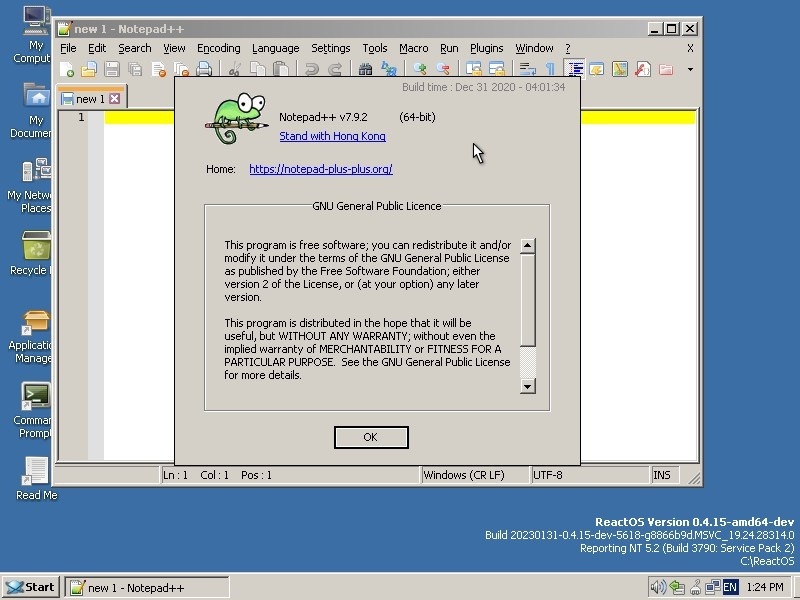Click the Function List toolbar icon
The width and height of the screenshot is (800, 600).
click(x=643, y=69)
